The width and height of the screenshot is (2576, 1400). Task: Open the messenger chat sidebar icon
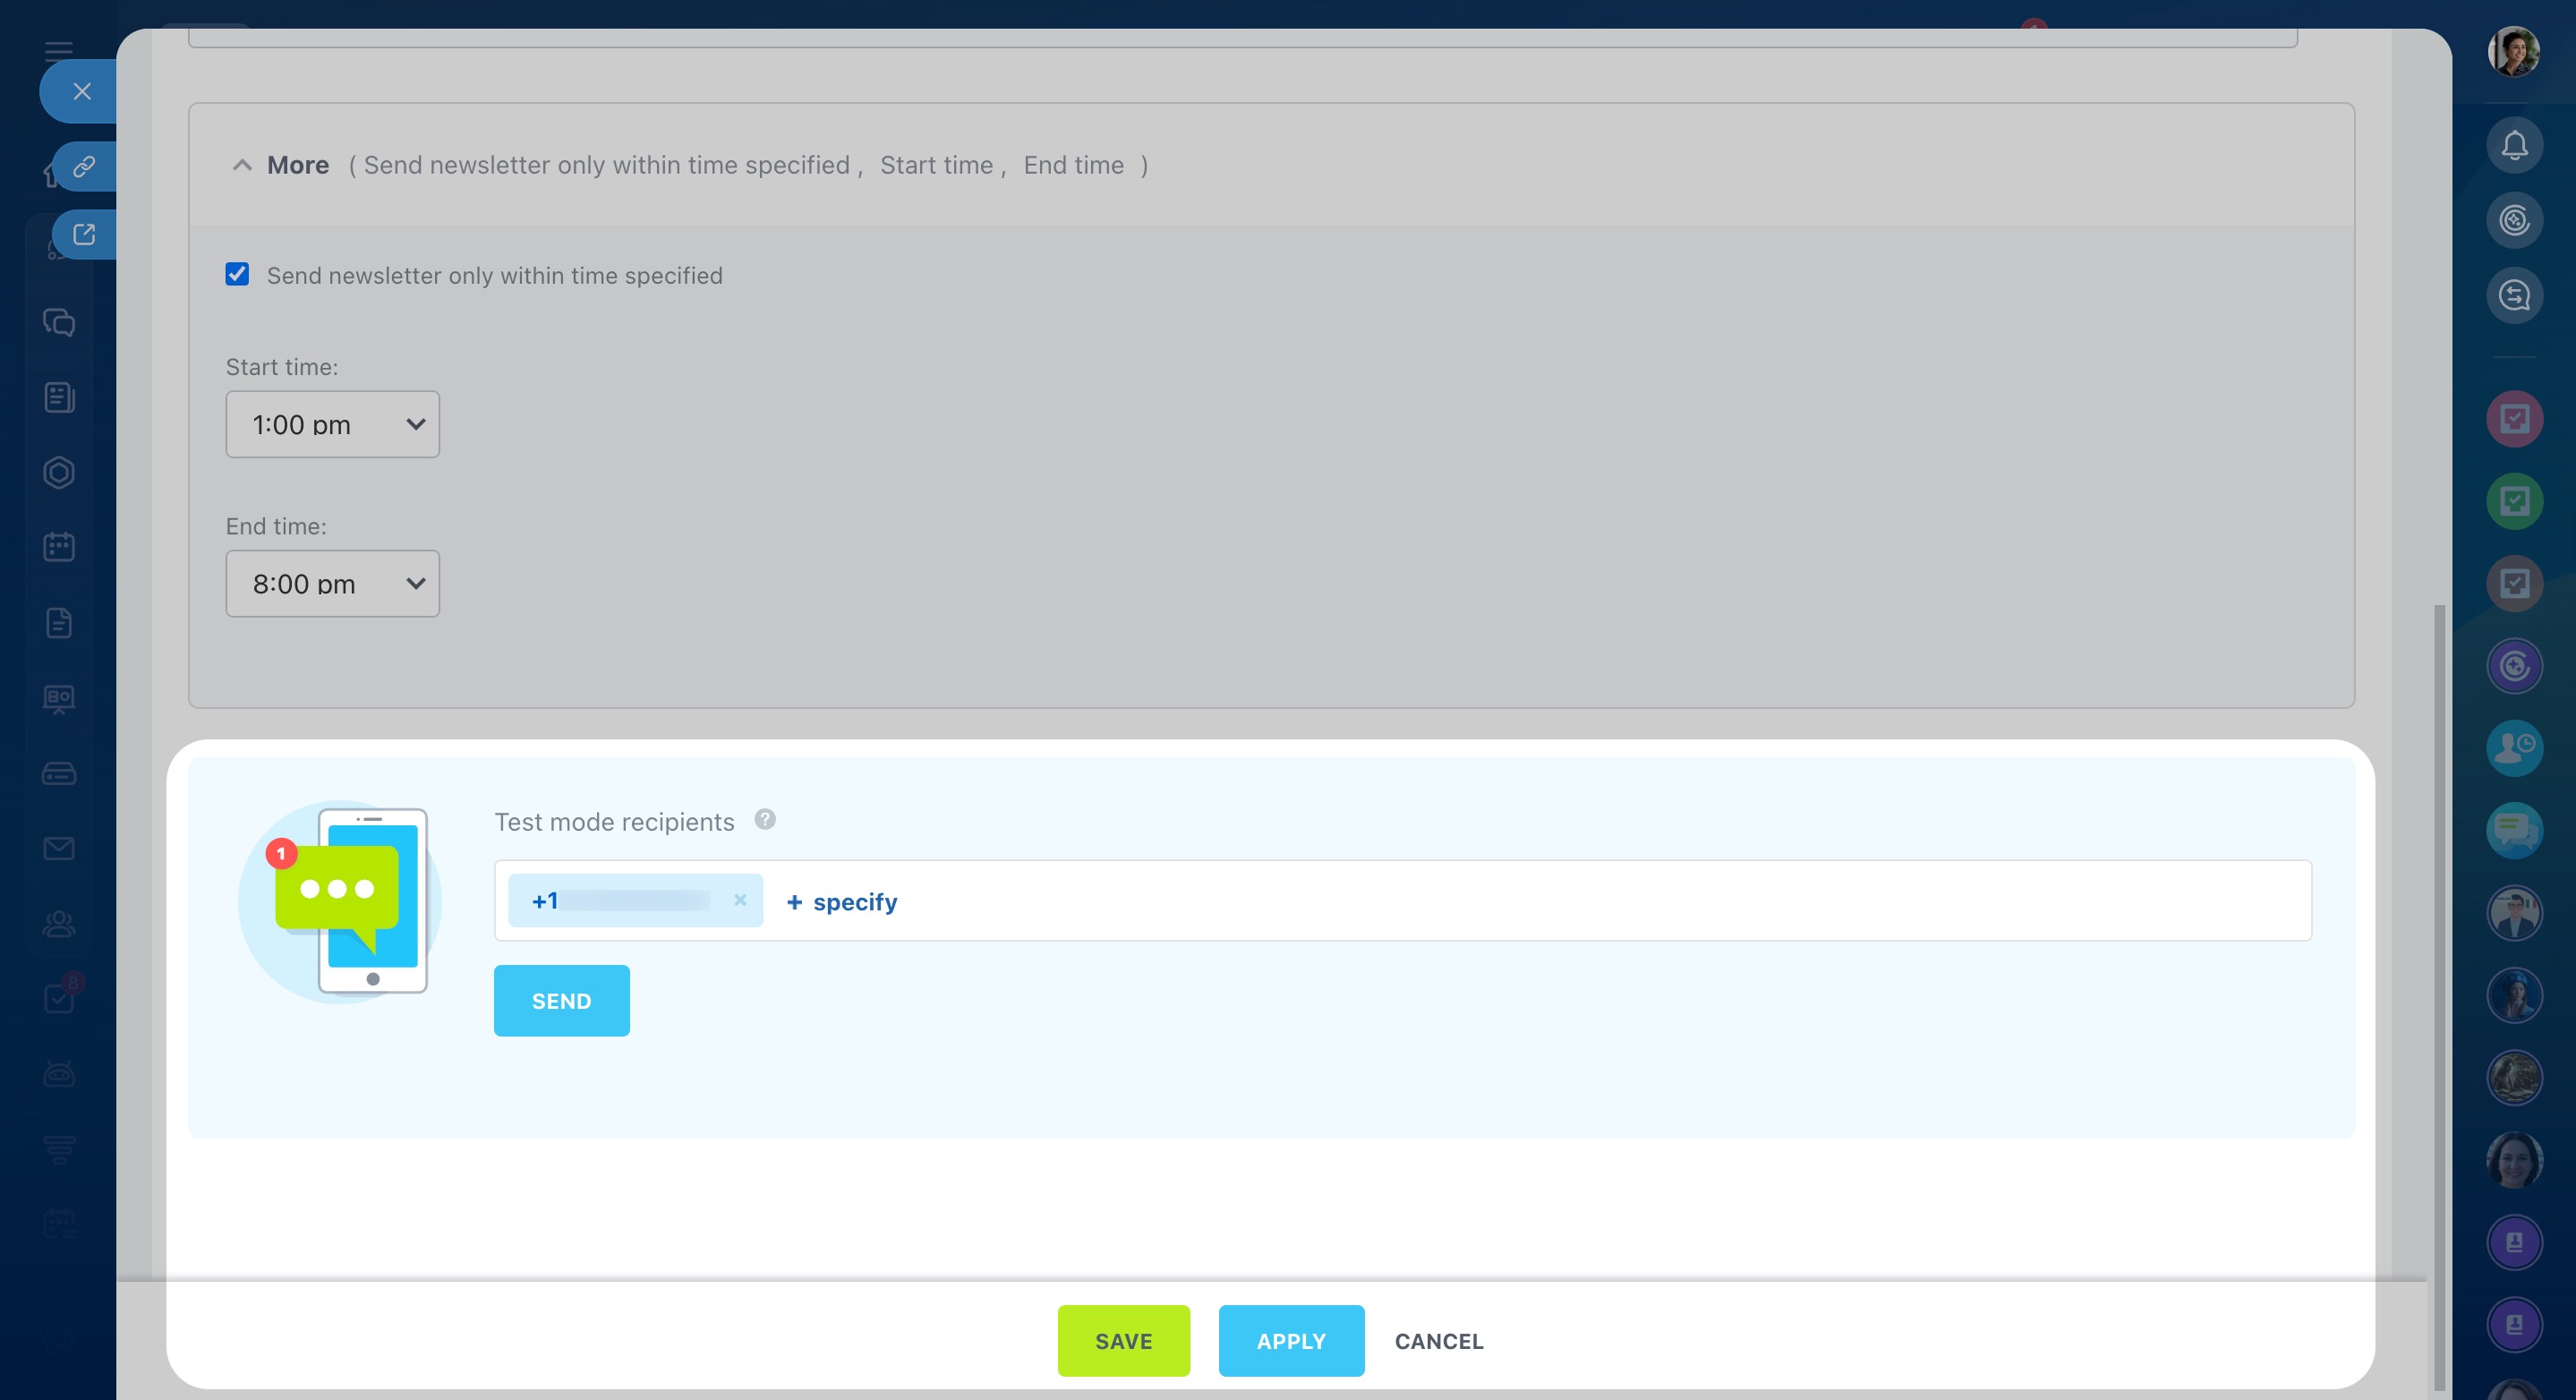pos(59,322)
